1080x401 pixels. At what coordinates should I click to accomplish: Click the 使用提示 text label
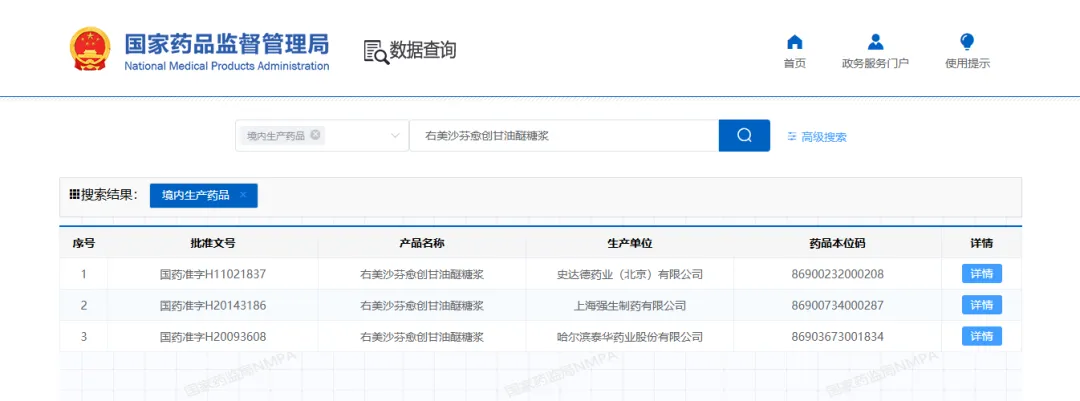pyautogui.click(x=967, y=63)
